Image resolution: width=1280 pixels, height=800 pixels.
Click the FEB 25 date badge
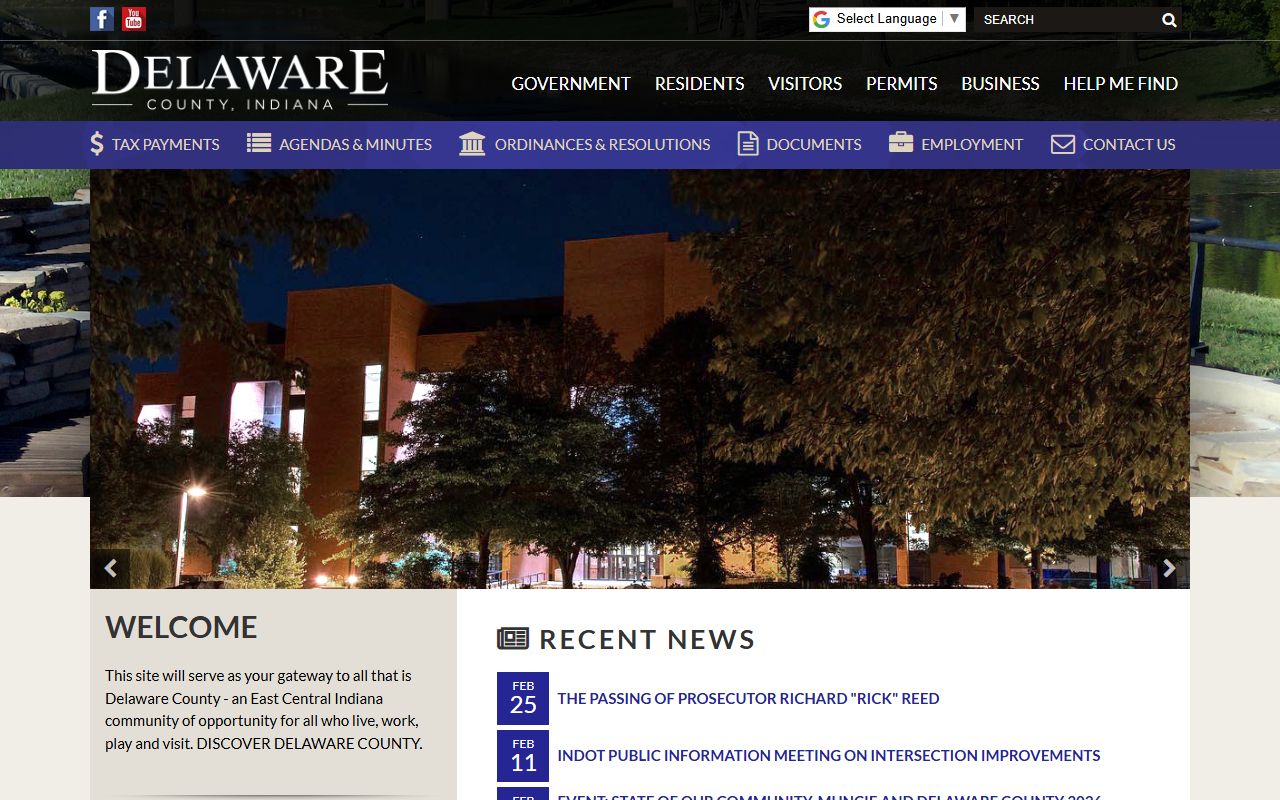pyautogui.click(x=523, y=698)
